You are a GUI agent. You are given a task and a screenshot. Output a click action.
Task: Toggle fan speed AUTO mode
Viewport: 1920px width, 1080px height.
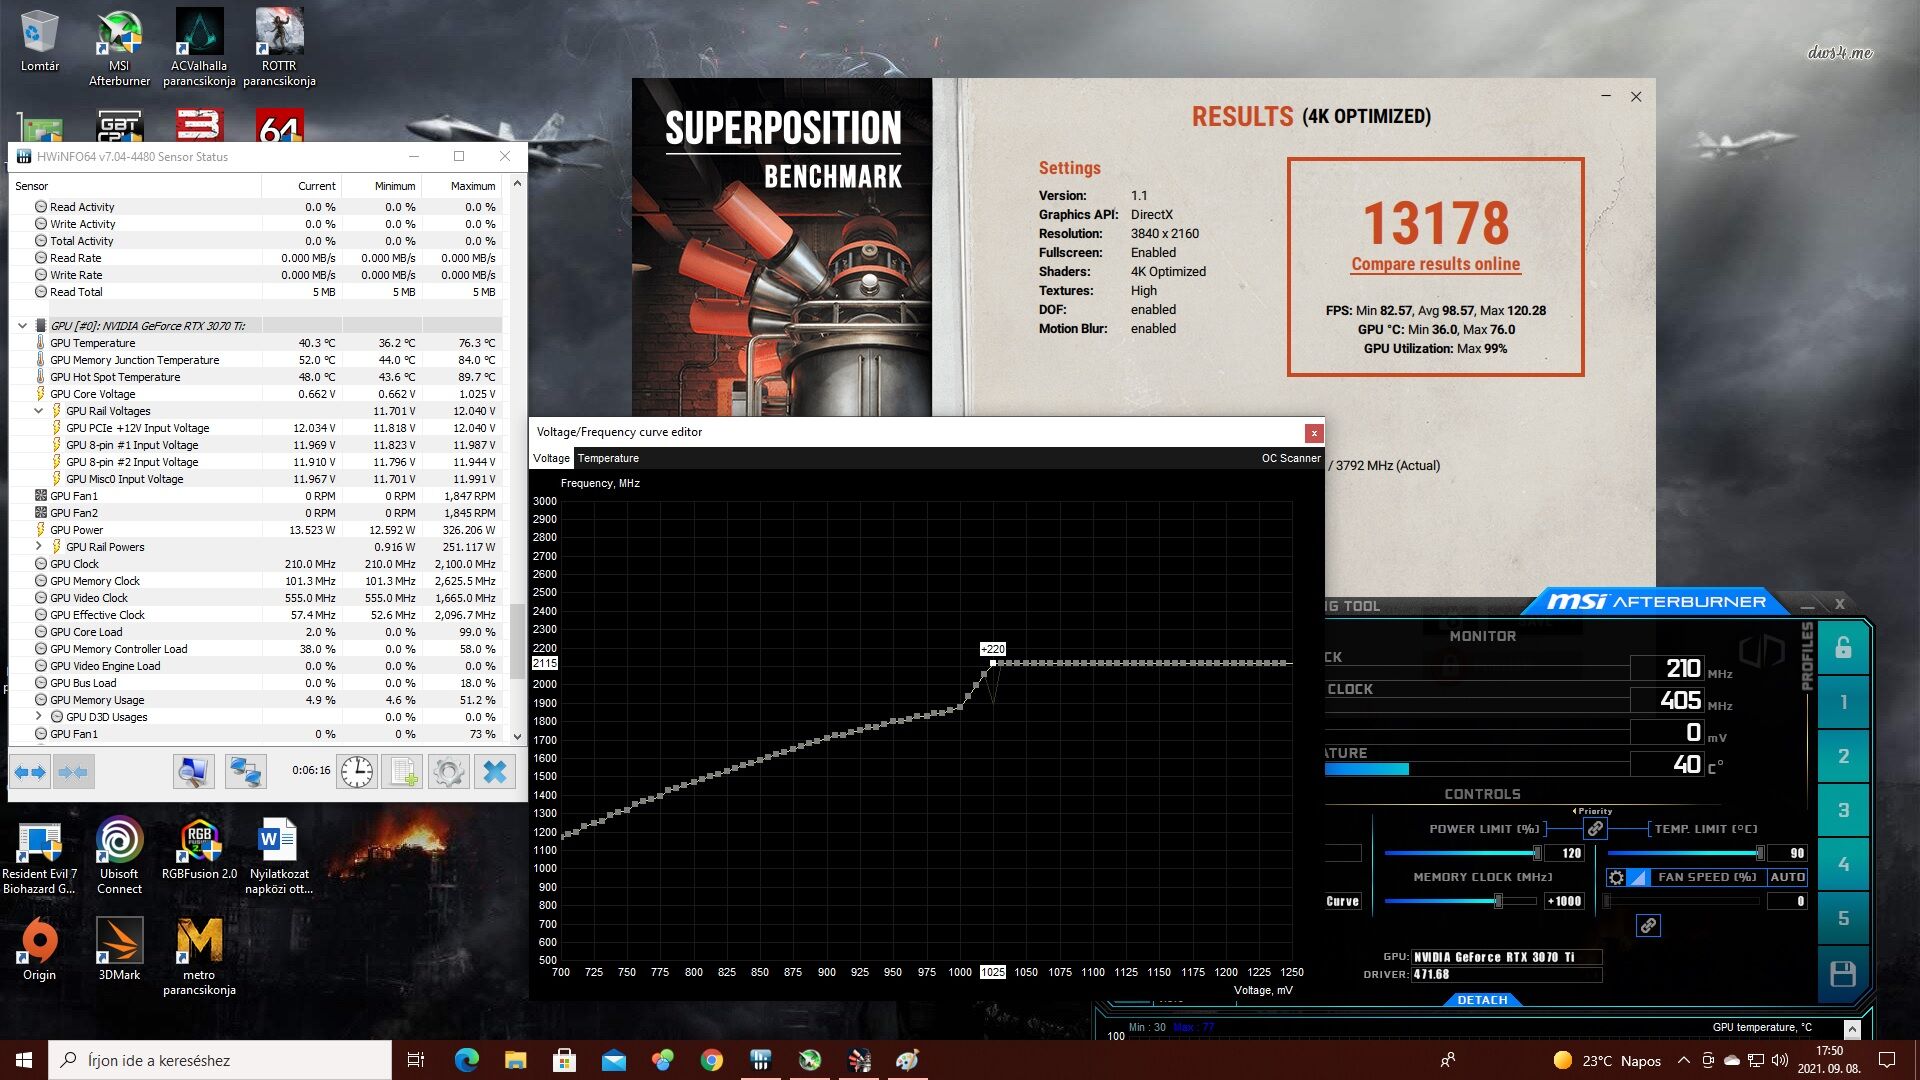pos(1787,877)
